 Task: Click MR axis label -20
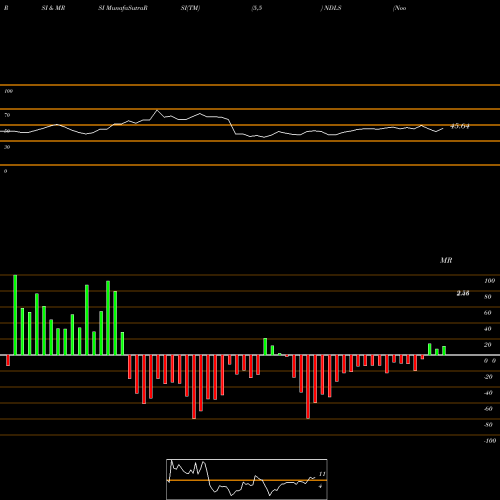coord(488,377)
